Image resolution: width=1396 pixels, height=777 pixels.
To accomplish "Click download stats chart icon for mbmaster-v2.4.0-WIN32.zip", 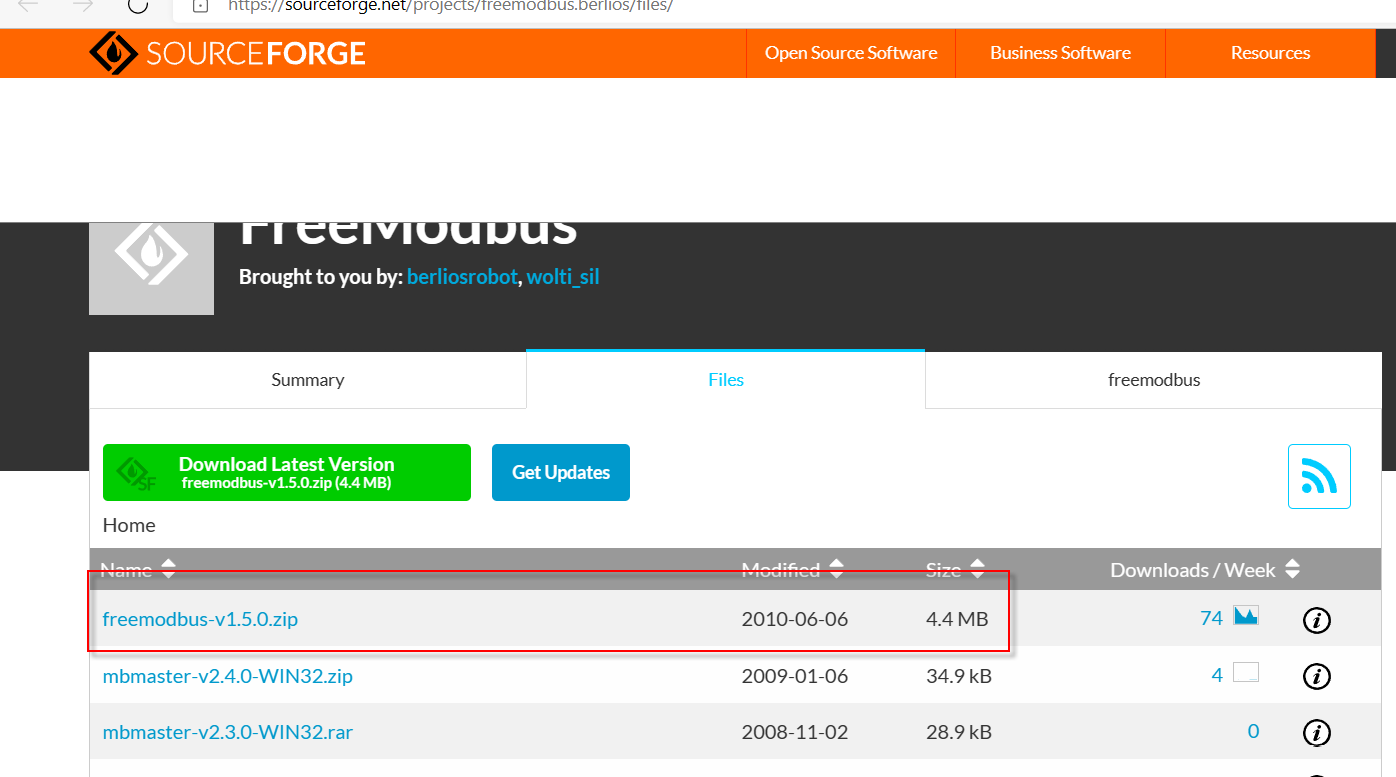I will [1246, 672].
